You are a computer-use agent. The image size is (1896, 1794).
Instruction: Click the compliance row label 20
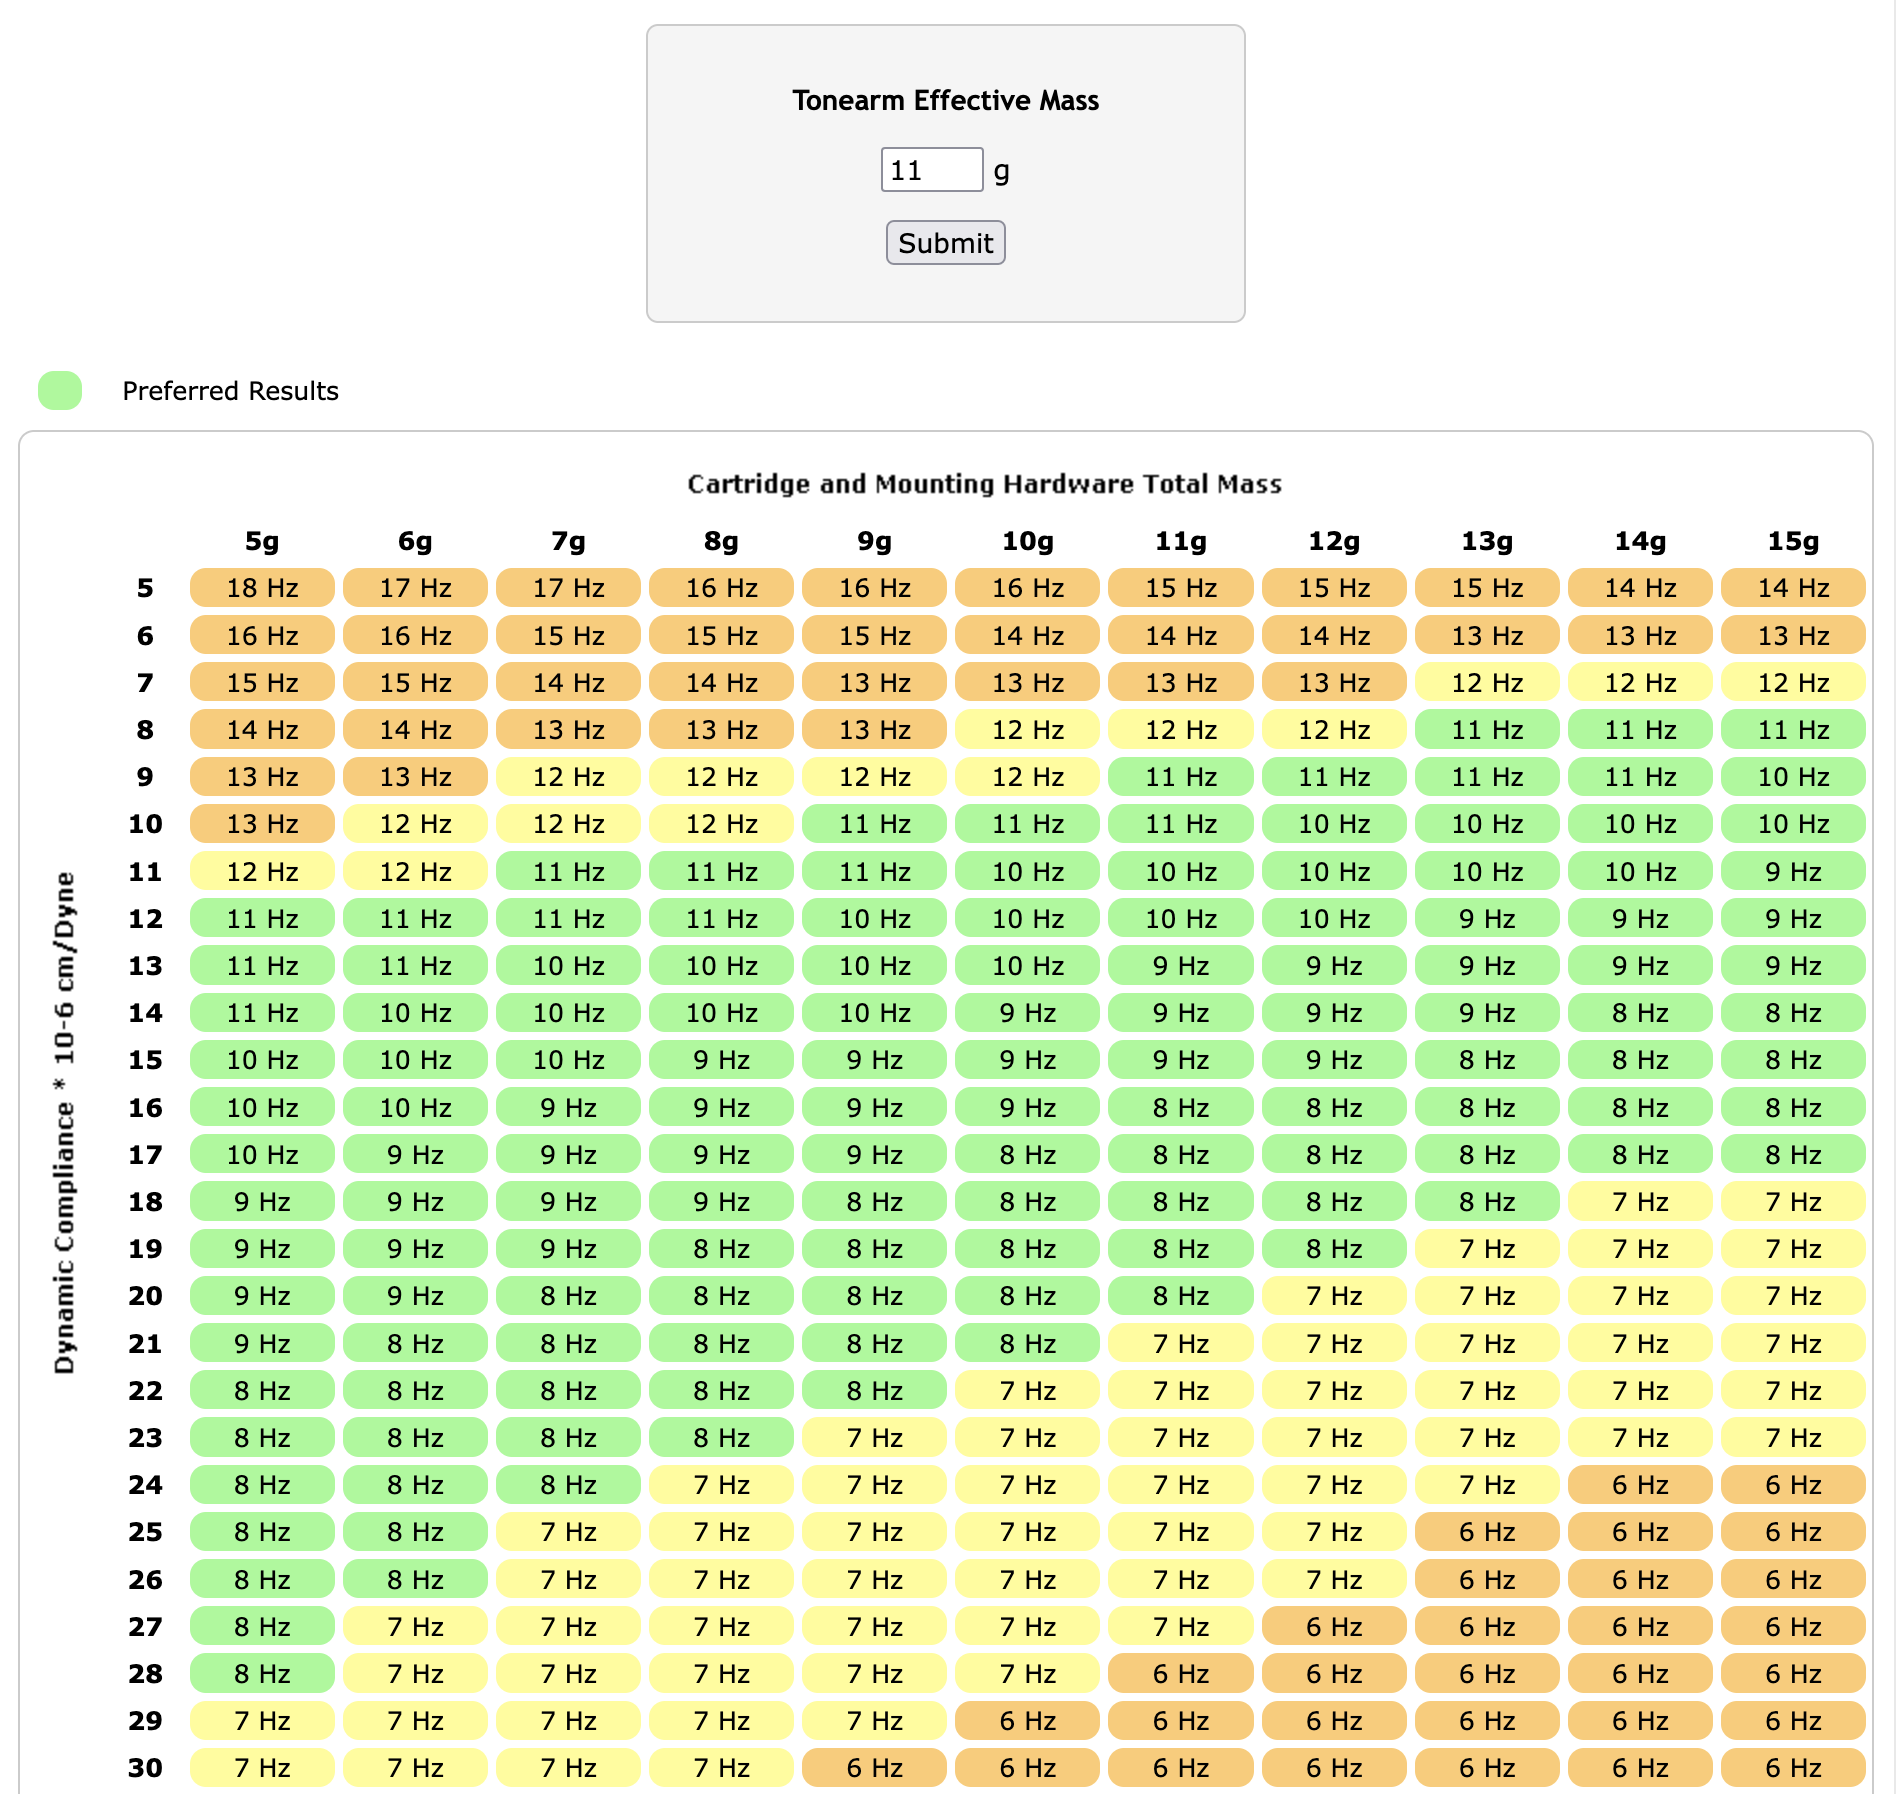[x=145, y=1296]
